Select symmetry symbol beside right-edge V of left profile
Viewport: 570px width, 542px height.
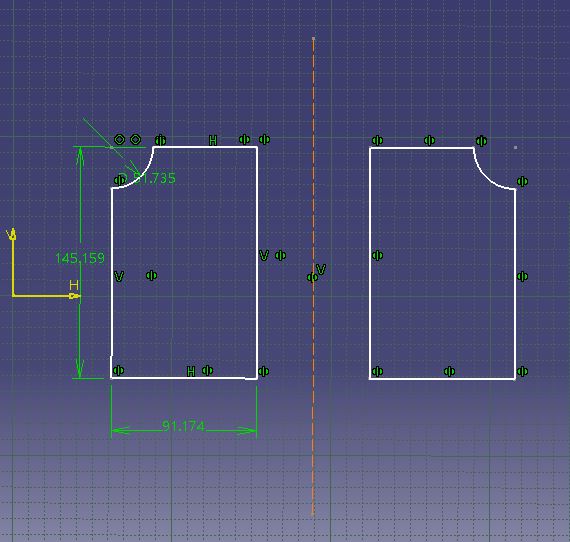coord(280,256)
